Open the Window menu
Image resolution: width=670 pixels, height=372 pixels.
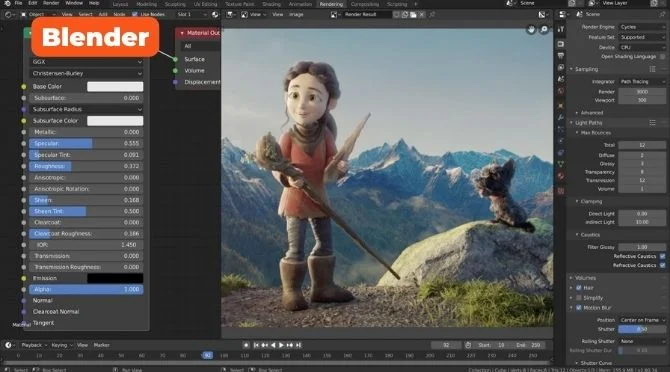coord(74,3)
